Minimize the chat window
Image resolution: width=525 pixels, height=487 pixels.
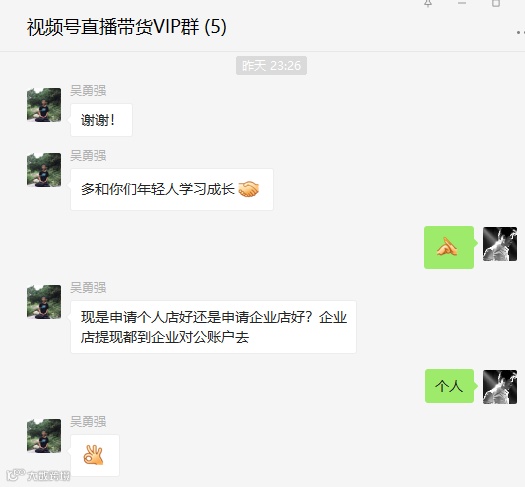pos(462,3)
